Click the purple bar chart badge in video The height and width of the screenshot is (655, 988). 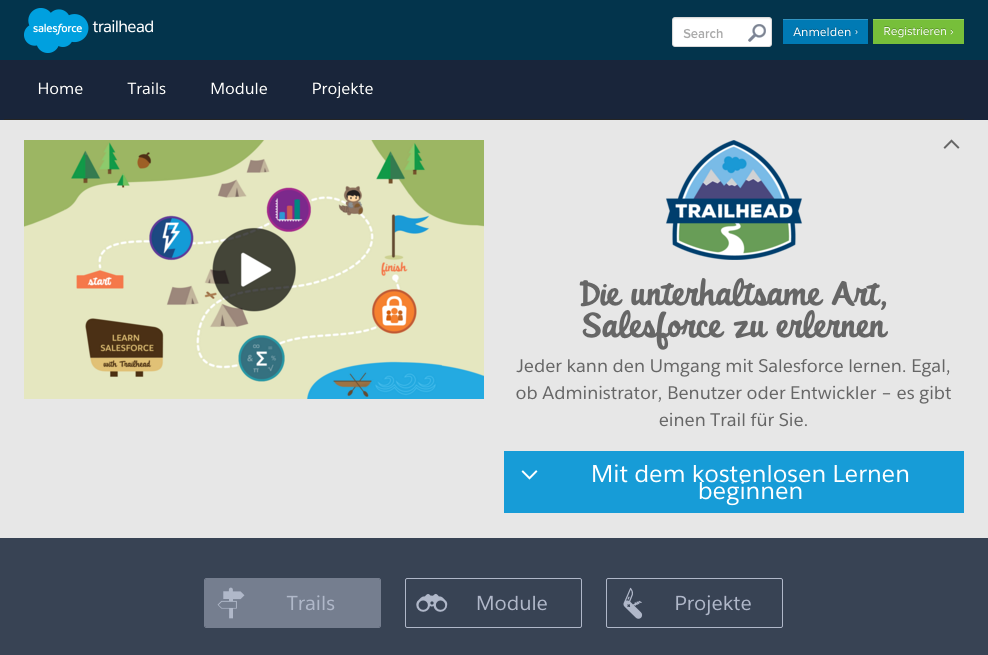tap(289, 210)
